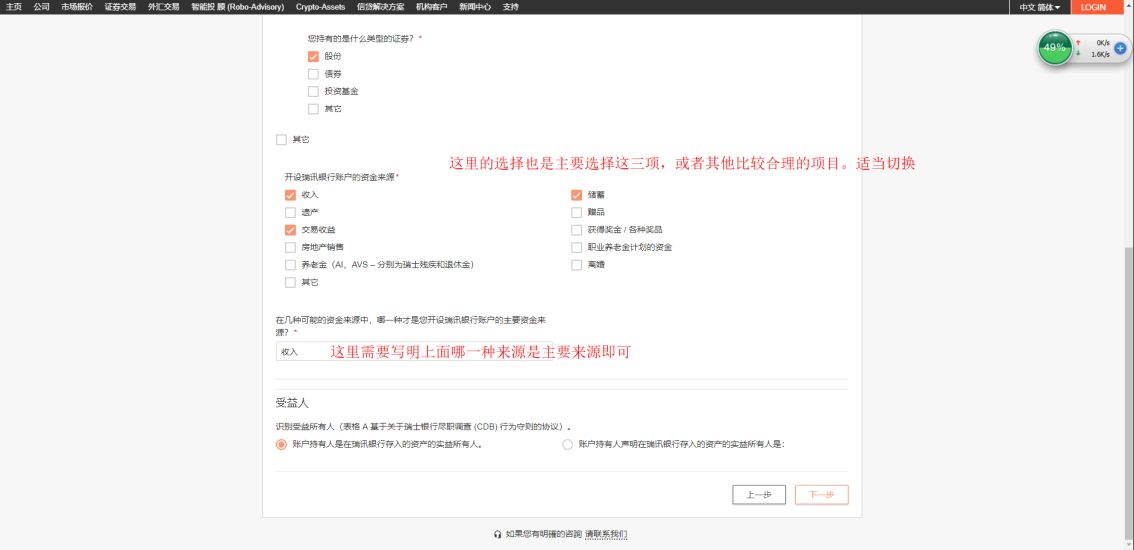Click the main funding source input field
This screenshot has width=1134, height=550.
pyautogui.click(x=302, y=352)
